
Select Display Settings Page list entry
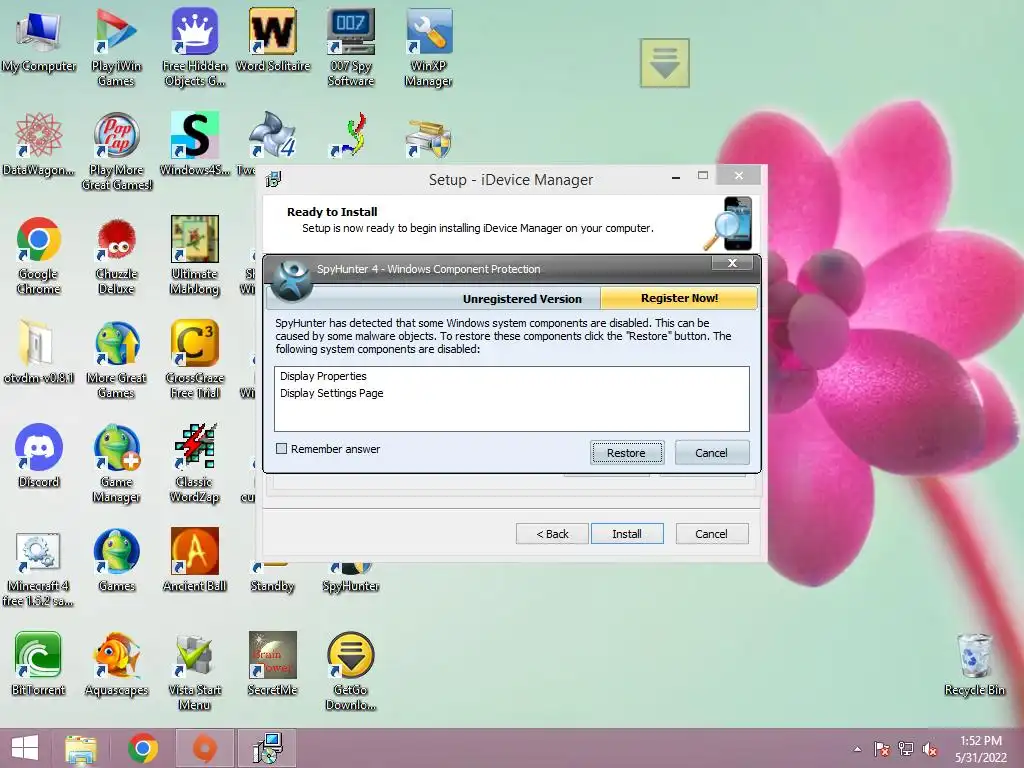click(x=332, y=393)
